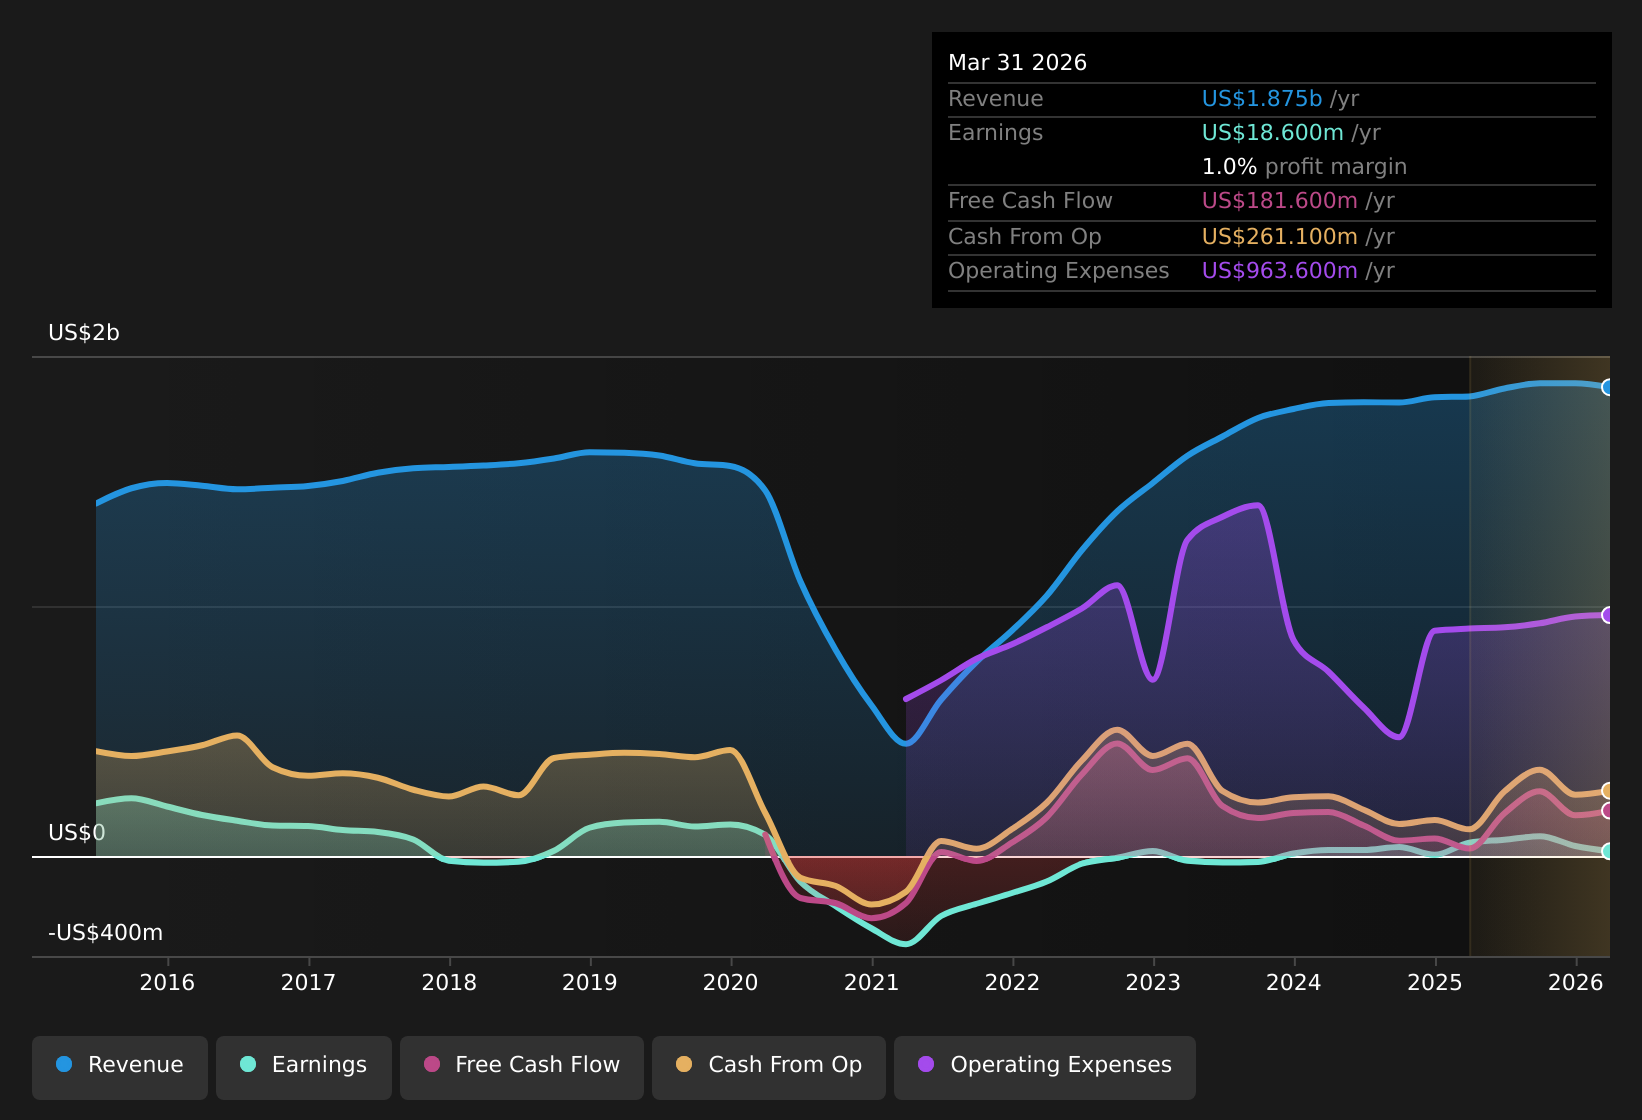Click the purple Operating Expenses endpoint marker
This screenshot has height=1120, width=1642.
coord(1608,615)
